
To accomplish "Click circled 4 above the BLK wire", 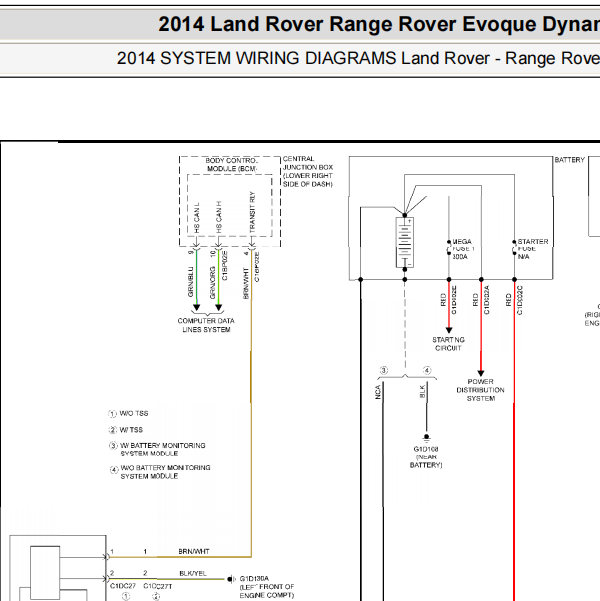I will [427, 370].
